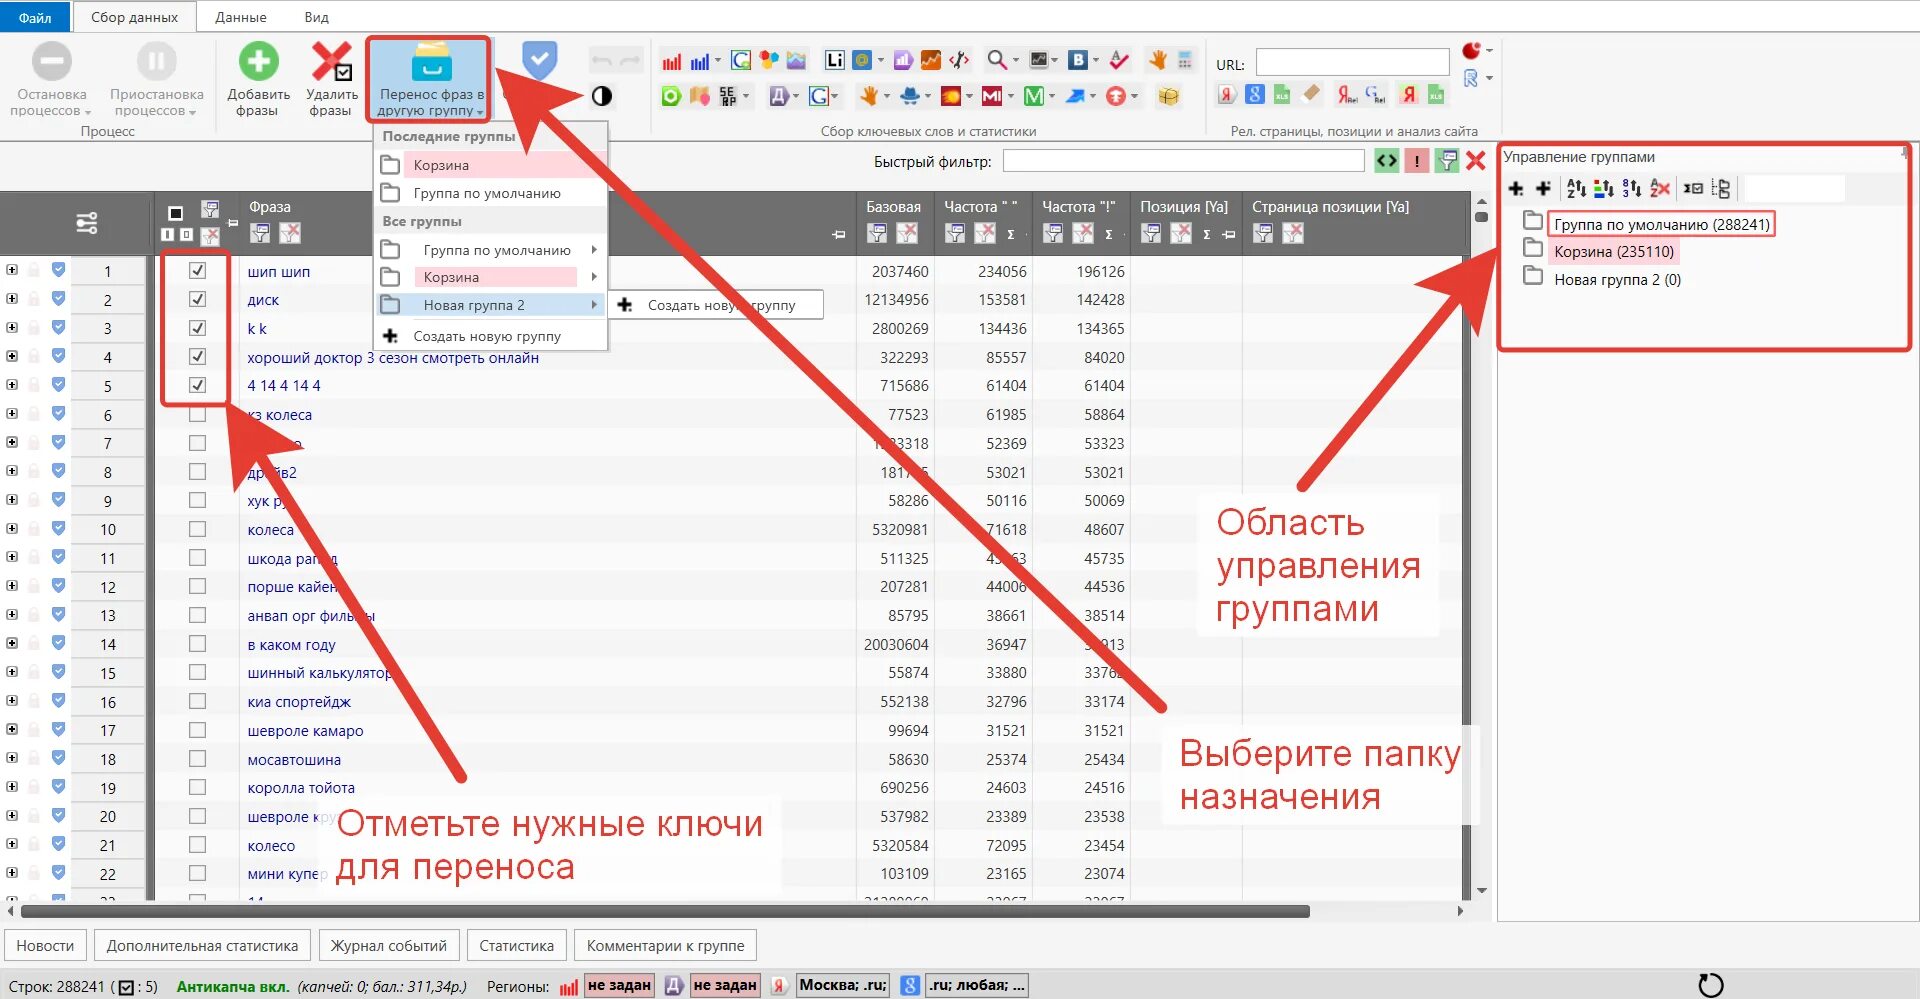The image size is (1920, 999).
Task: Open the Перенос фраз в другую группу dropdown
Action: point(429,80)
